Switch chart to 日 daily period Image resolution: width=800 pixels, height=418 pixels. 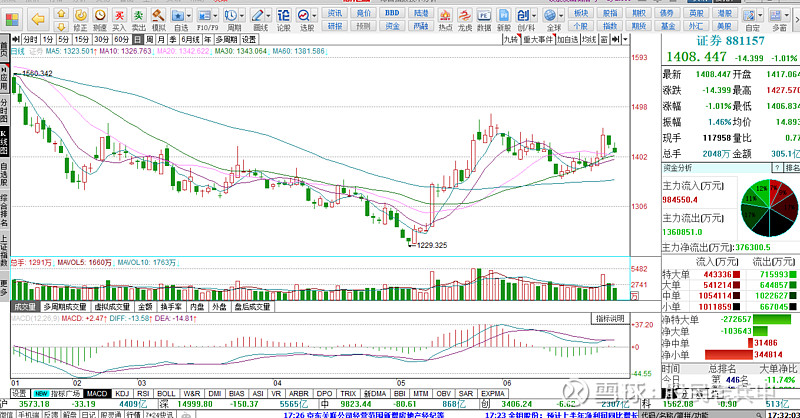[136, 38]
